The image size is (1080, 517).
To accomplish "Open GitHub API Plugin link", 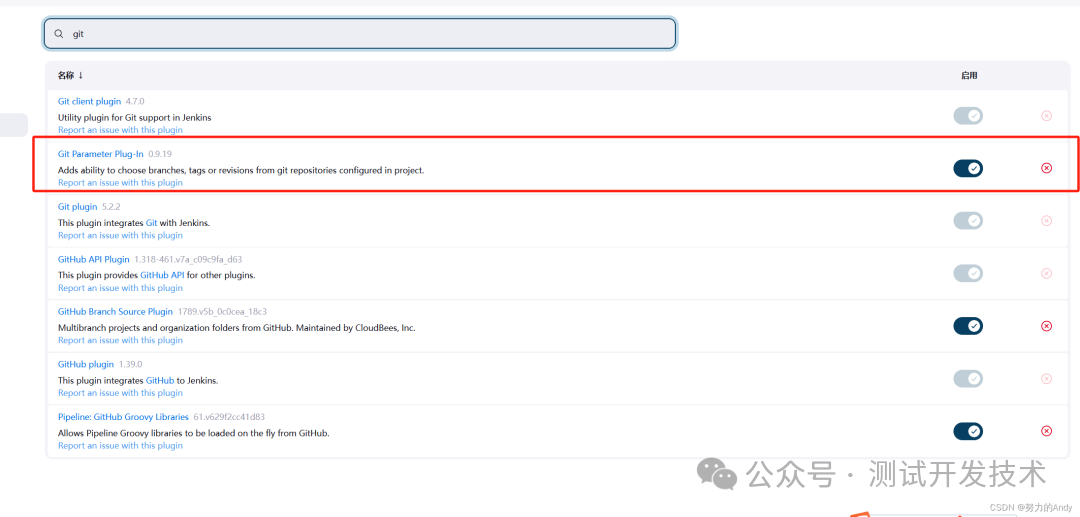I will click(94, 260).
